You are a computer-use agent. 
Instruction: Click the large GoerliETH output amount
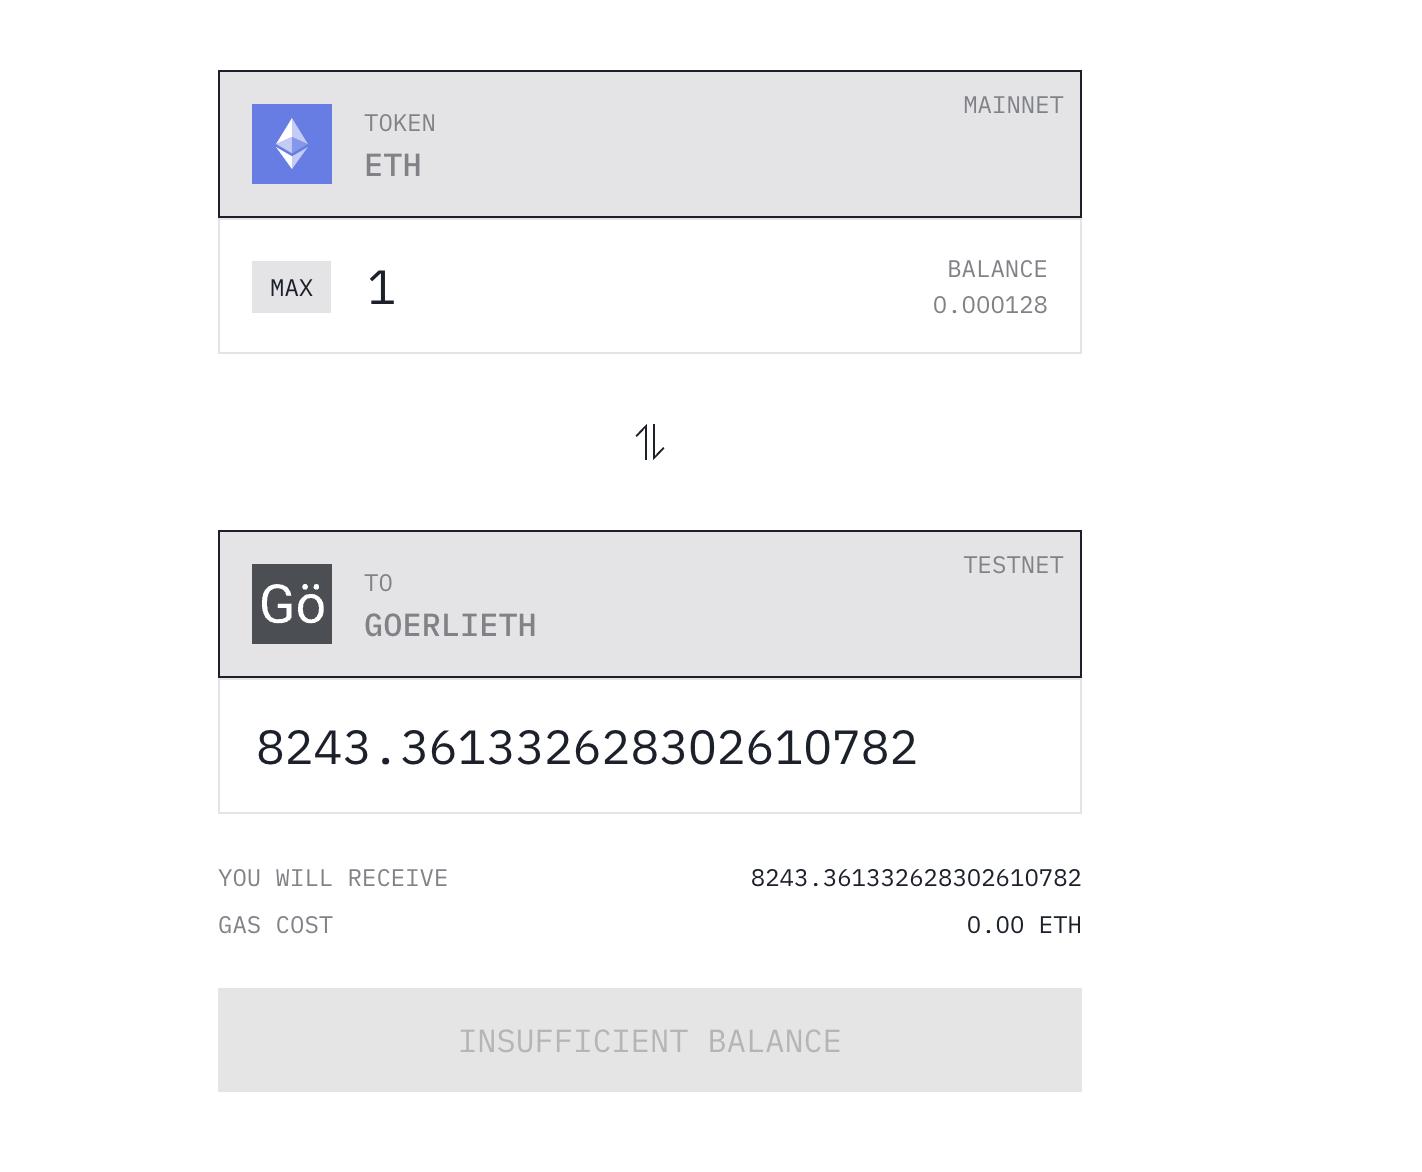tap(586, 748)
